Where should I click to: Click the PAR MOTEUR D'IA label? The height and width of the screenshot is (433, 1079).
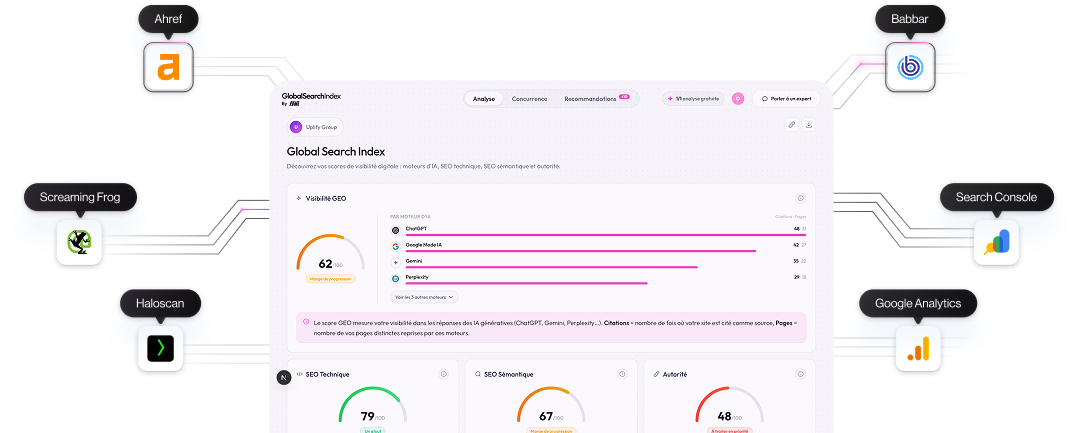410,216
